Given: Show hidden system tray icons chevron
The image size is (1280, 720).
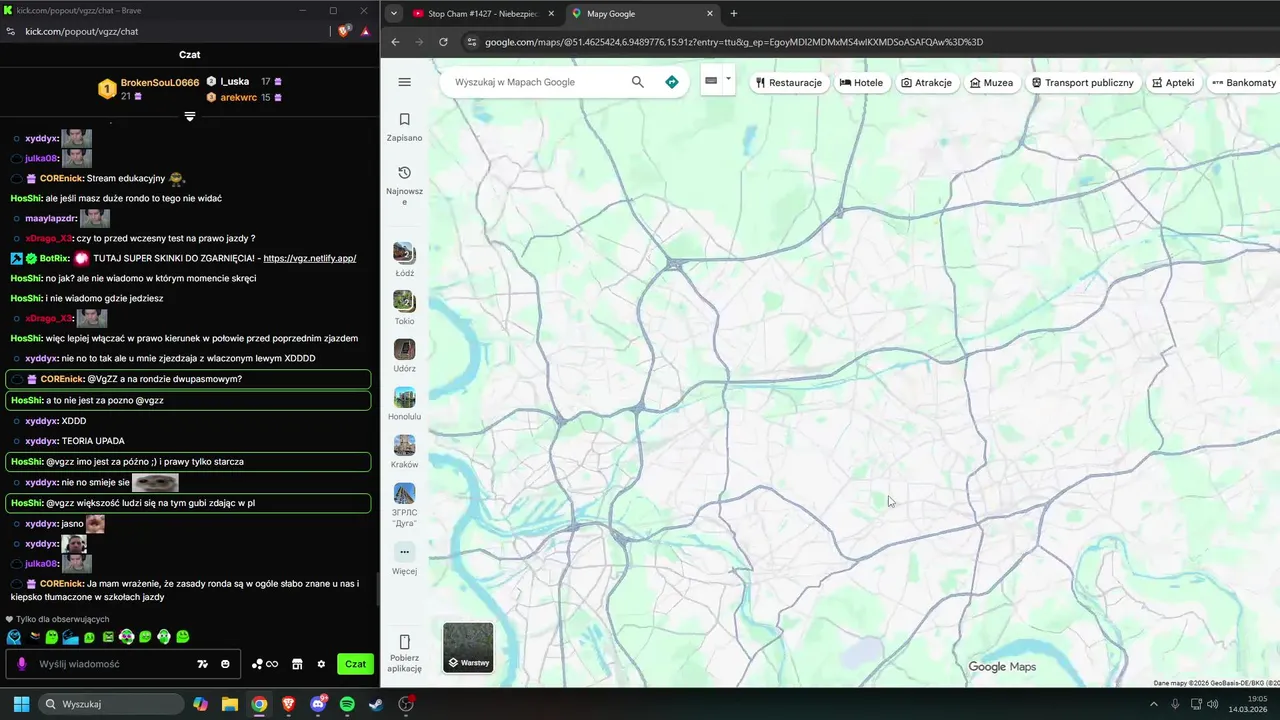Looking at the screenshot, I should click(x=1153, y=704).
